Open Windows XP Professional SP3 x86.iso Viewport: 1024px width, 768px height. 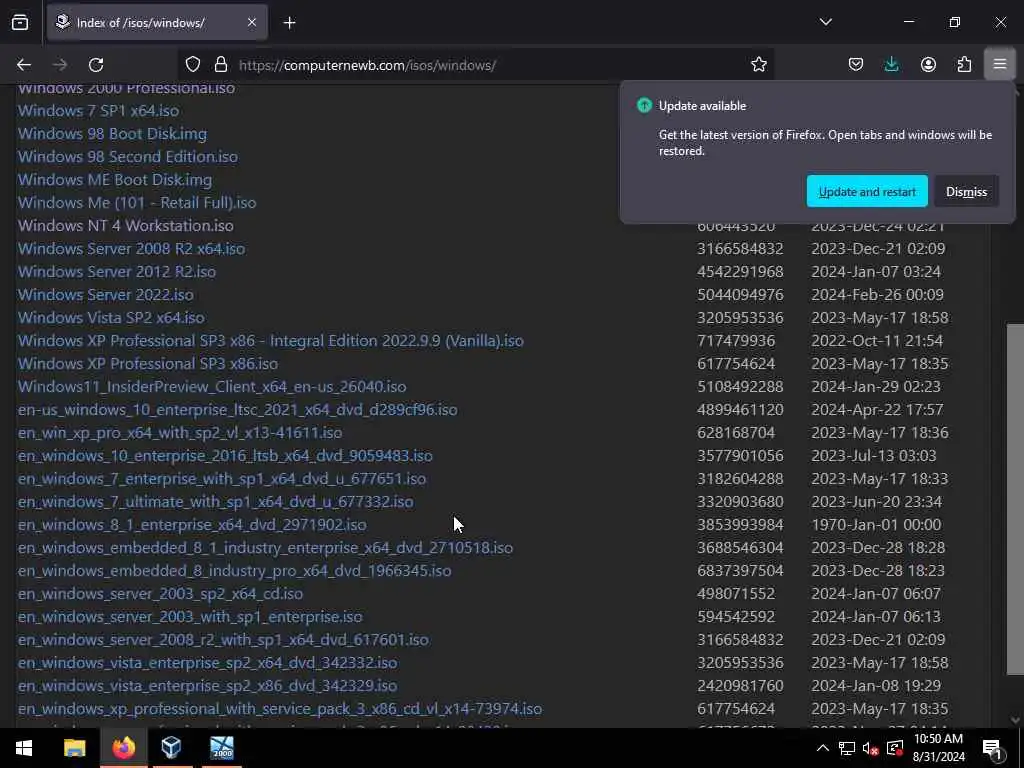tap(148, 364)
